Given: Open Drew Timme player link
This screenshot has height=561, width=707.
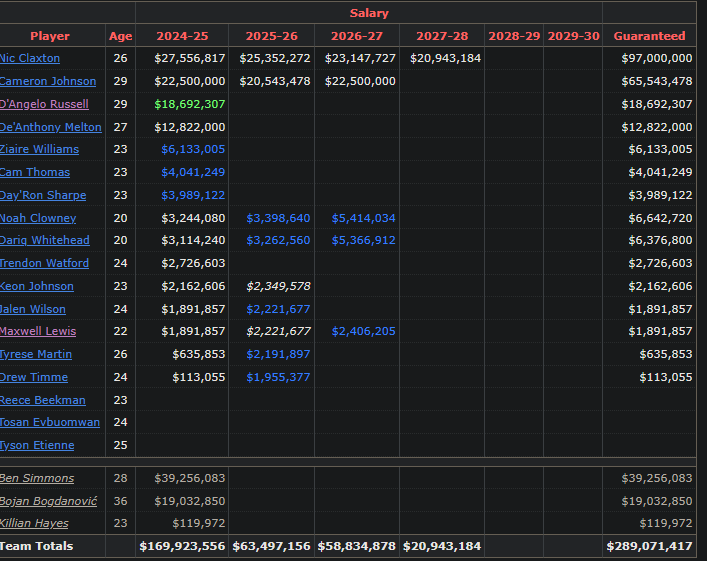Looking at the screenshot, I should 34,377.
